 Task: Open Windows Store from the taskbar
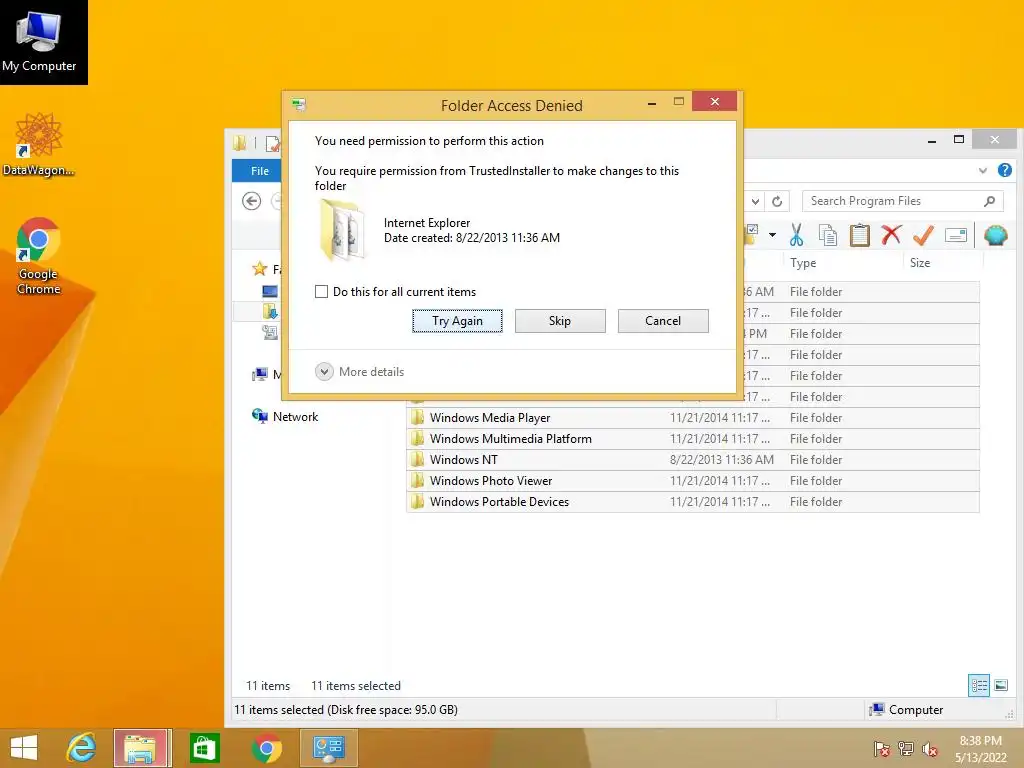[204, 748]
